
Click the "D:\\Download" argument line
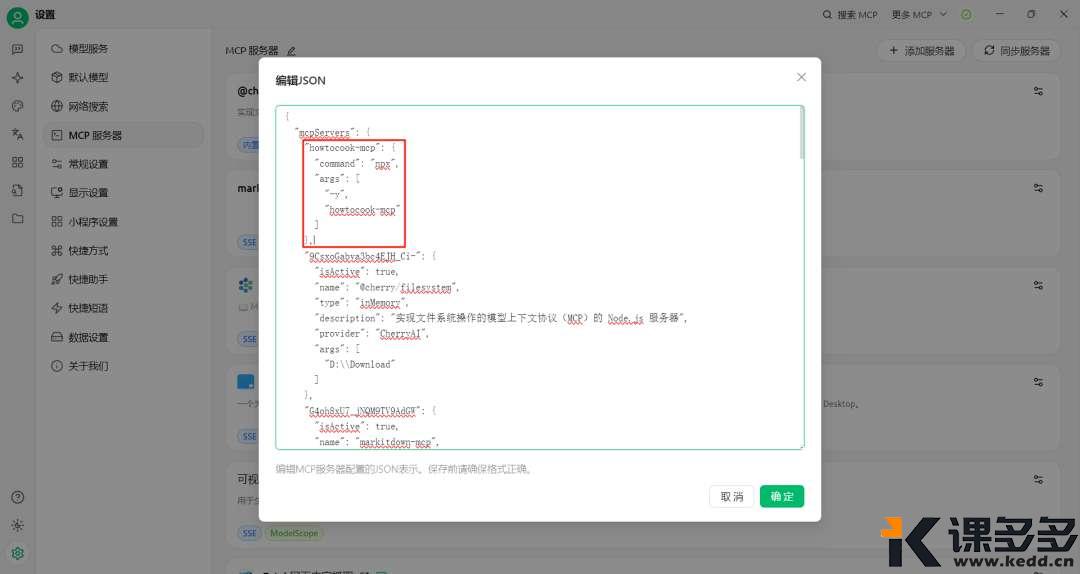pos(360,364)
